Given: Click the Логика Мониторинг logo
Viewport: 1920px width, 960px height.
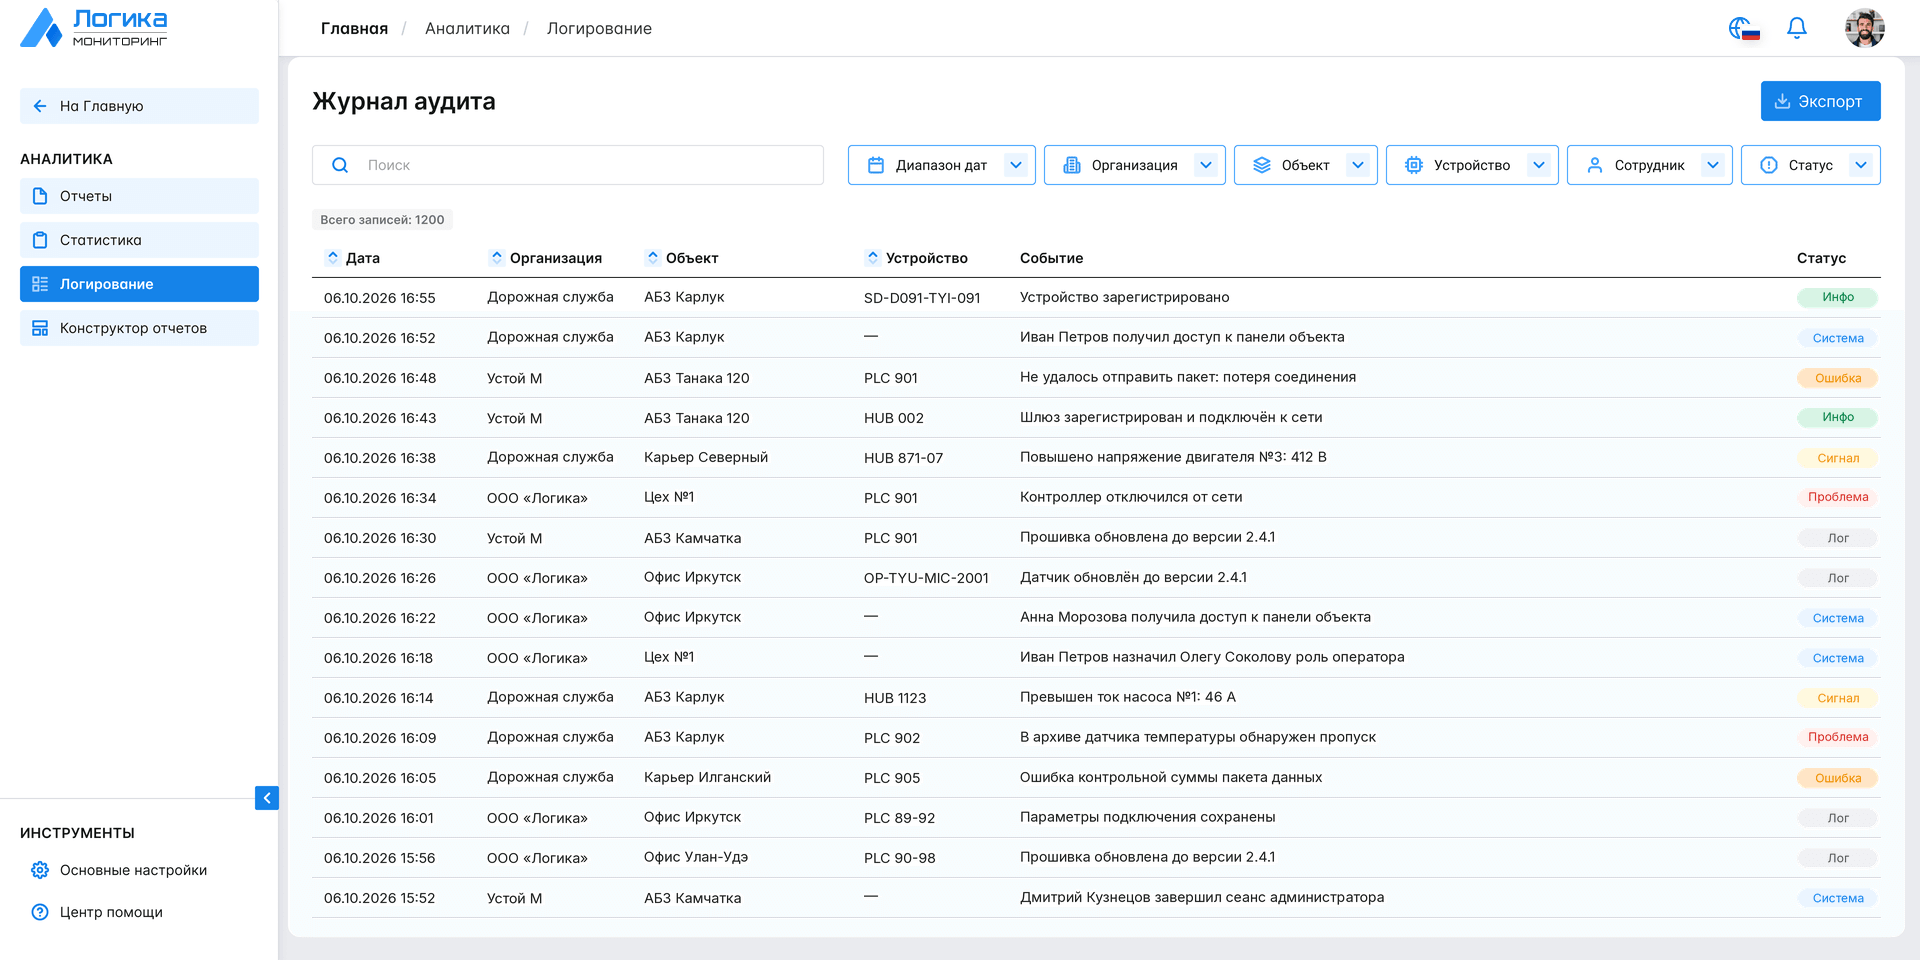Looking at the screenshot, I should [x=94, y=28].
